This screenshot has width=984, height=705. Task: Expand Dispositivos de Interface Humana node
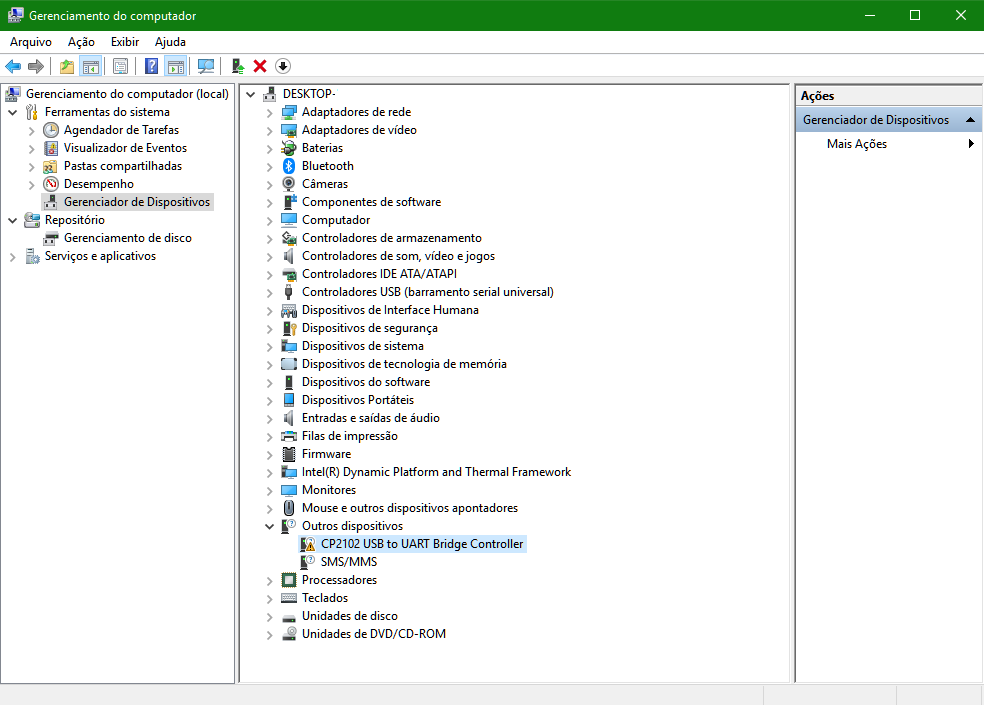click(x=269, y=311)
